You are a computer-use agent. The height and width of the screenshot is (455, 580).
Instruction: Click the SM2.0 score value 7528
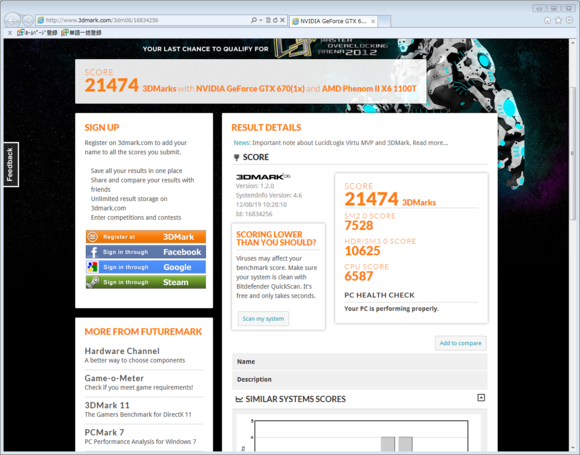pos(359,226)
